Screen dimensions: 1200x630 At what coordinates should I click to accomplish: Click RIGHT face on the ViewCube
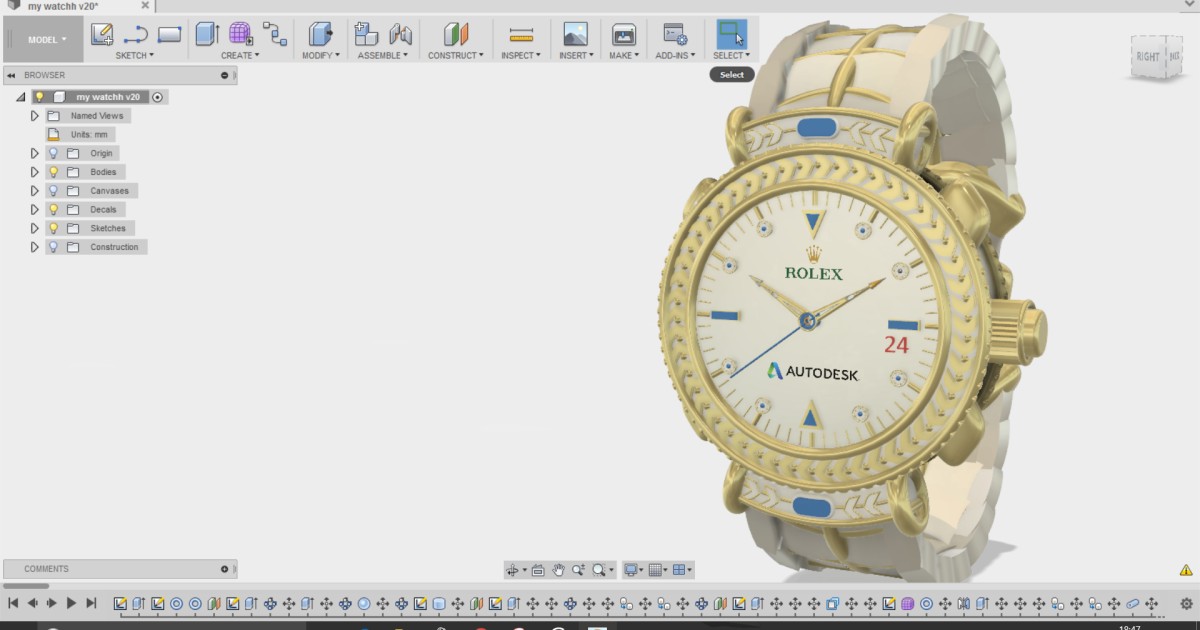(1148, 57)
